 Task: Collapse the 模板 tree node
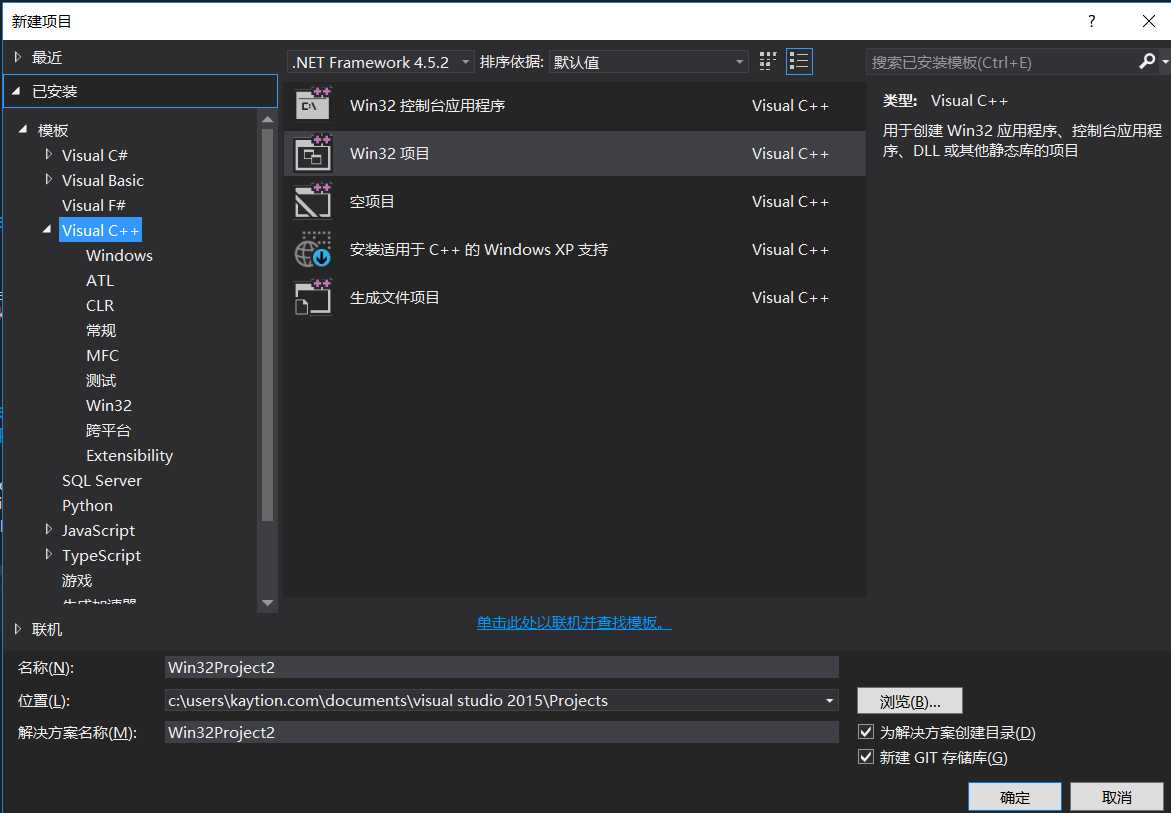click(23, 130)
